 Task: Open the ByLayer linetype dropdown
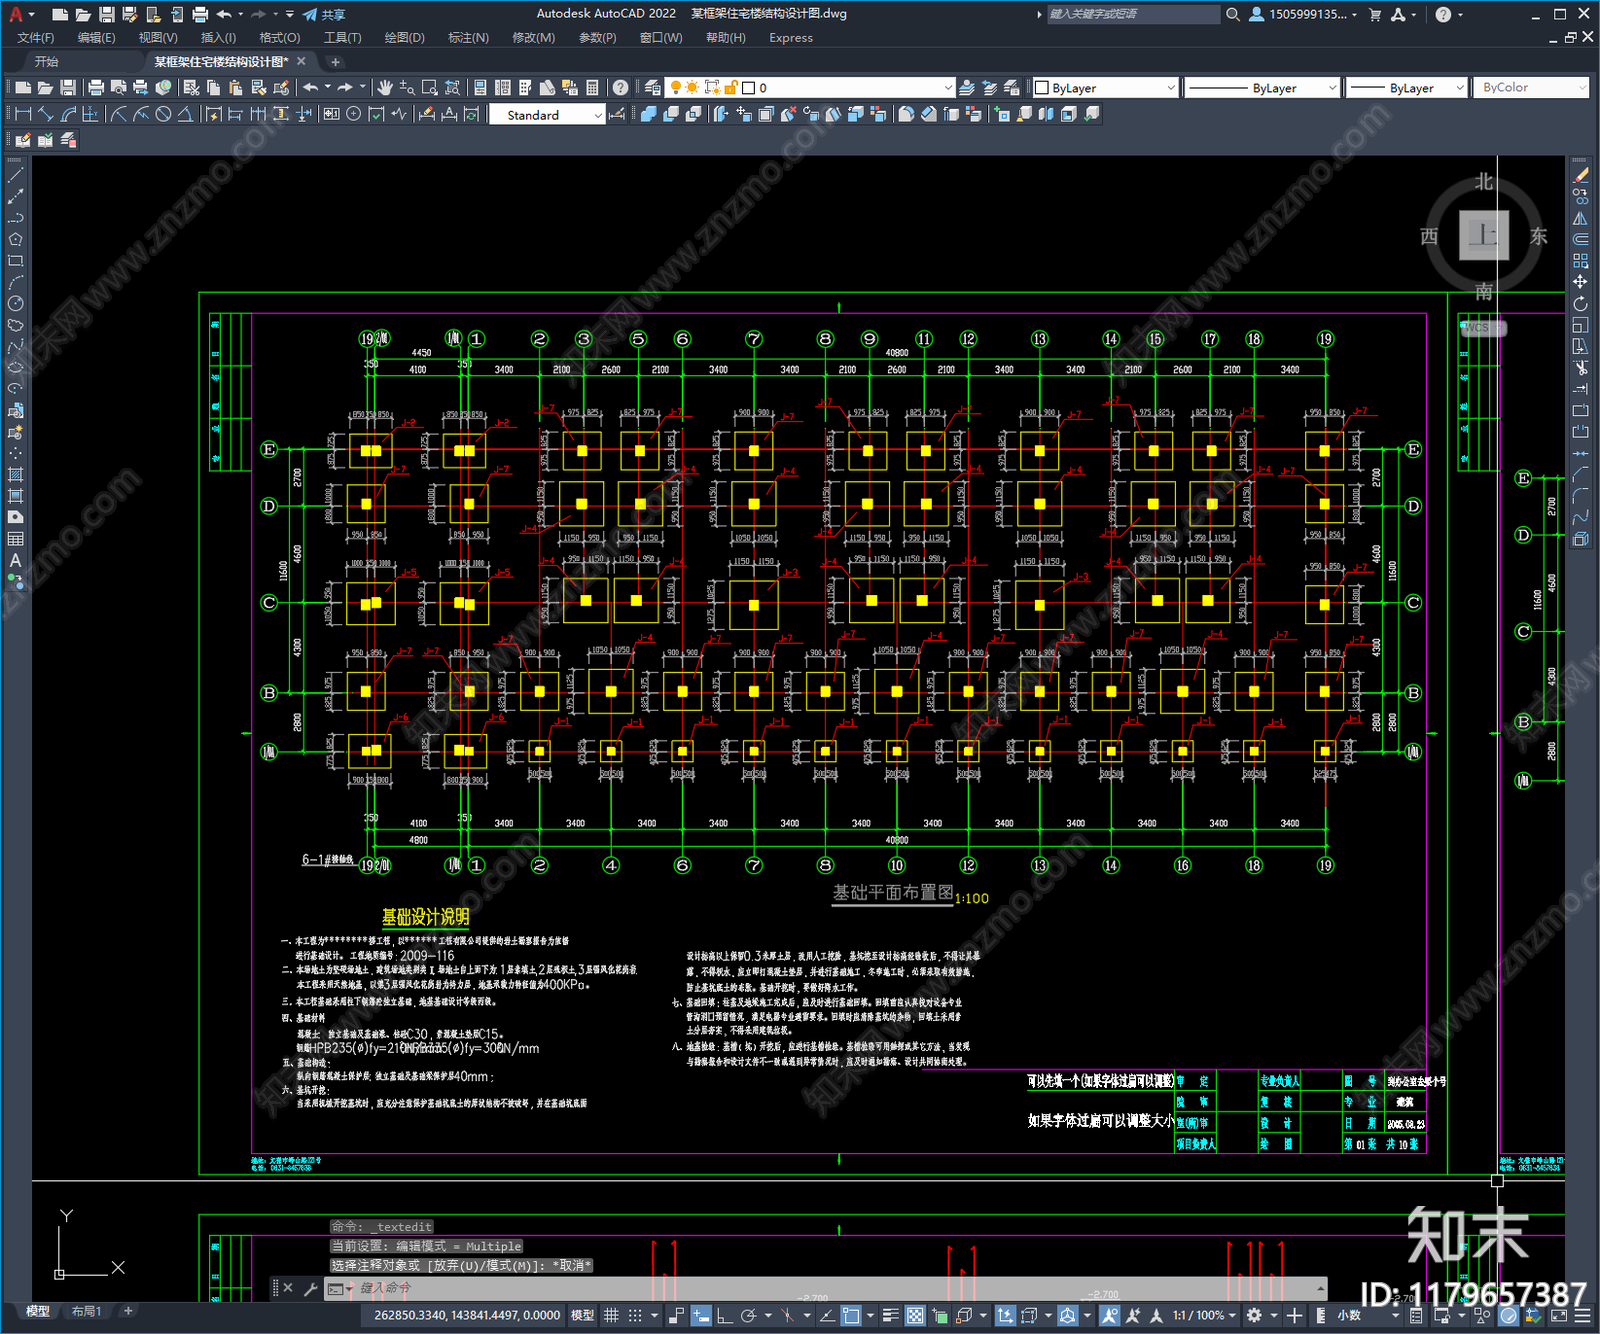1262,88
